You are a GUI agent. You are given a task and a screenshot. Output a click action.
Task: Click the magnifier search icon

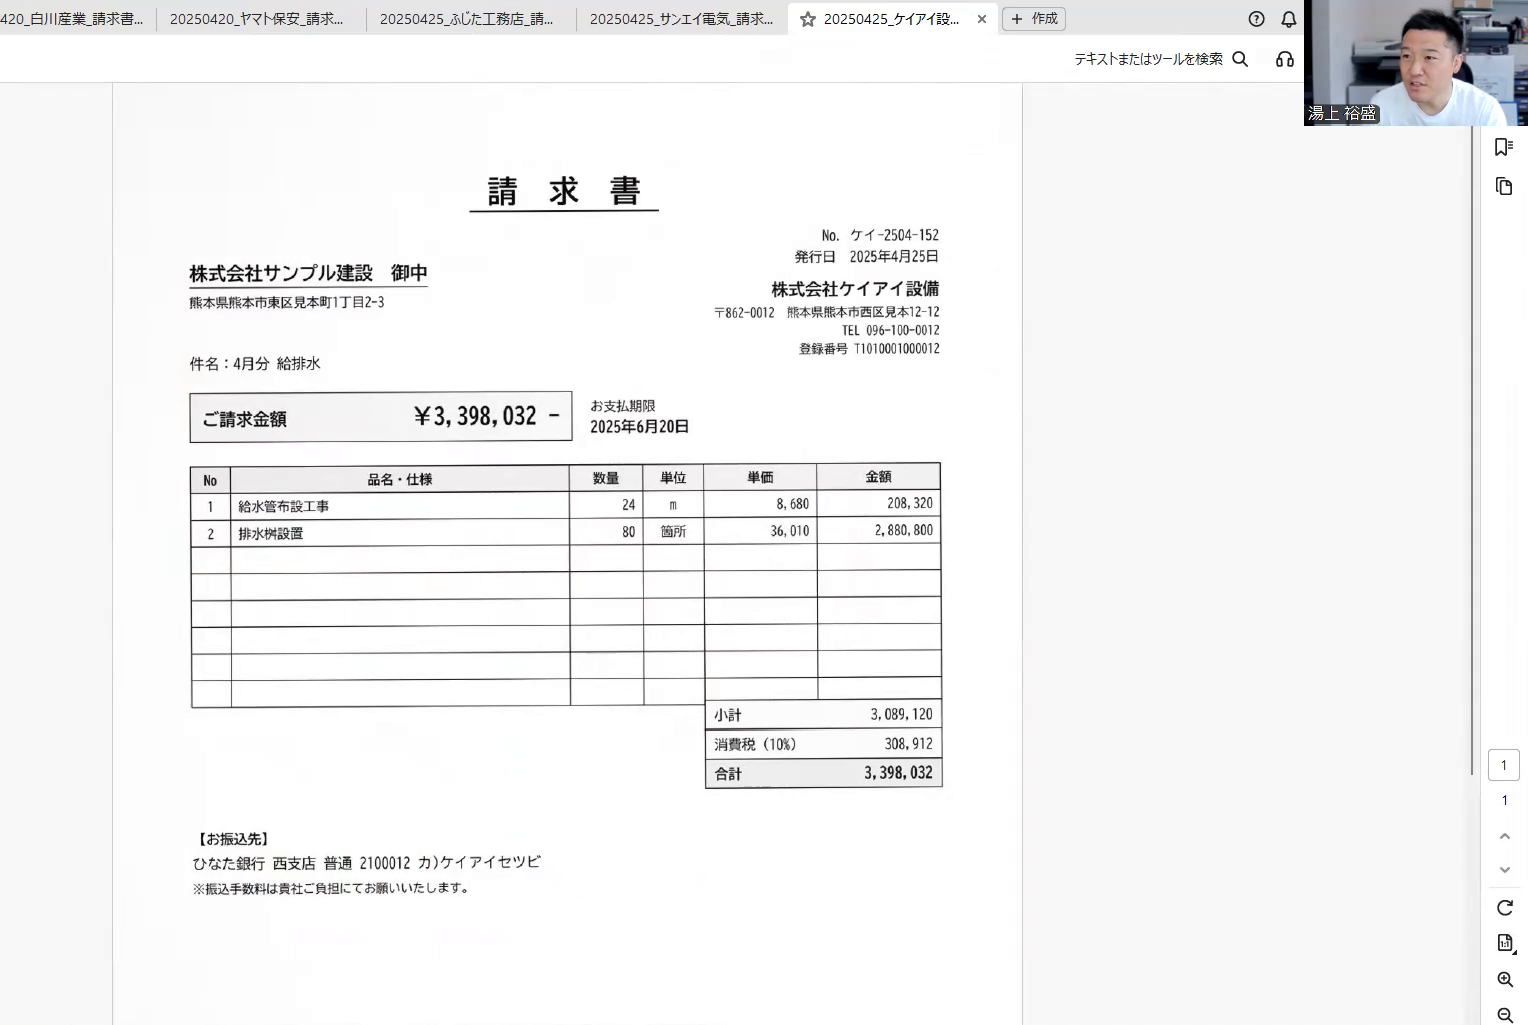[x=1240, y=59]
